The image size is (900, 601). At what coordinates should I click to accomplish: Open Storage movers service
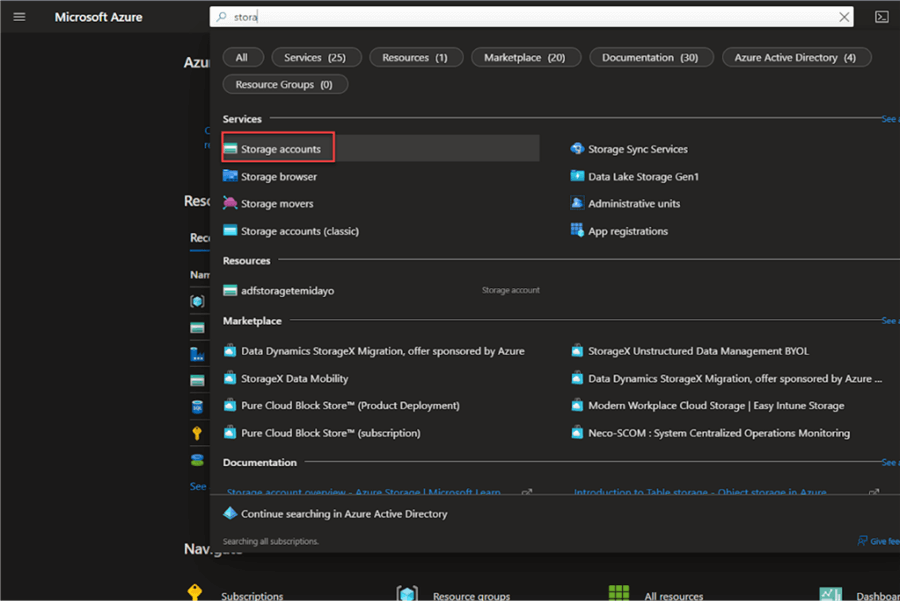pyautogui.click(x=277, y=204)
